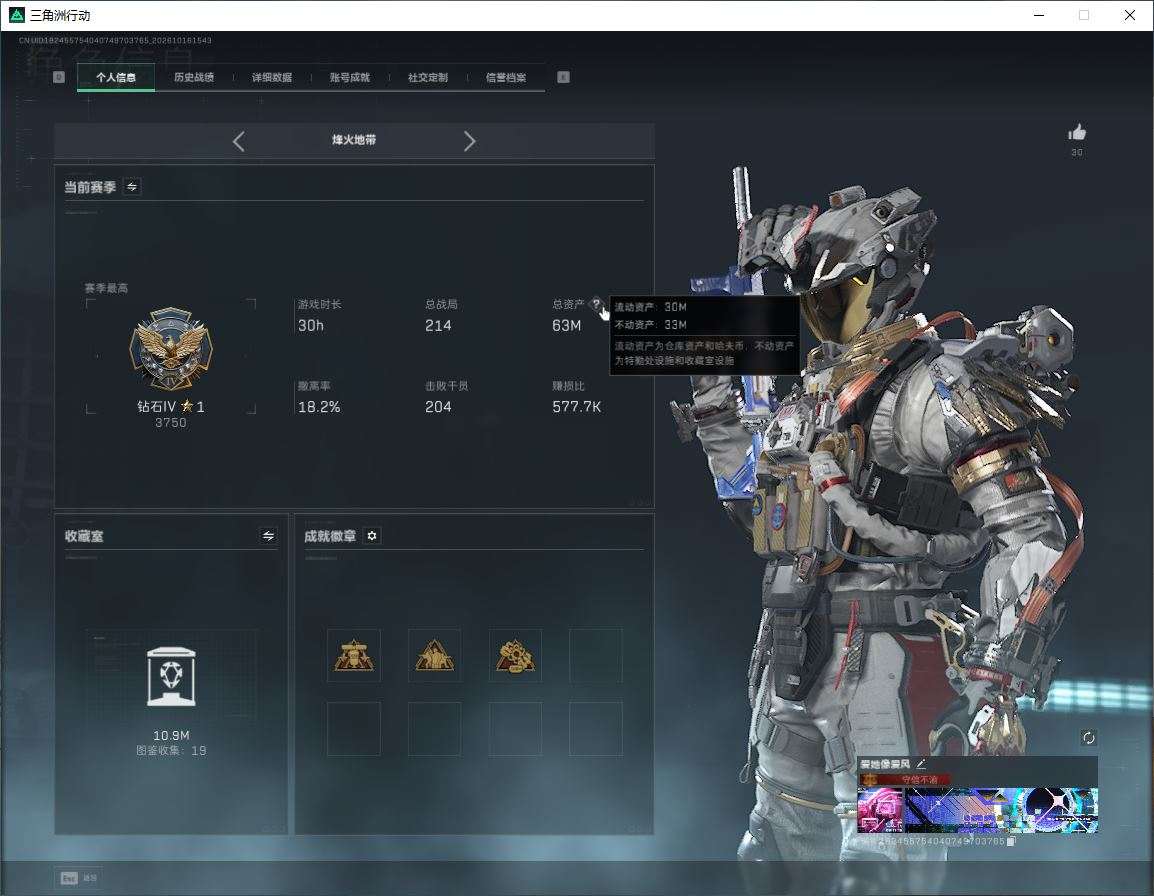This screenshot has height=896, width=1154.
Task: Copy the player ID with the copy icon
Action: tap(1011, 841)
